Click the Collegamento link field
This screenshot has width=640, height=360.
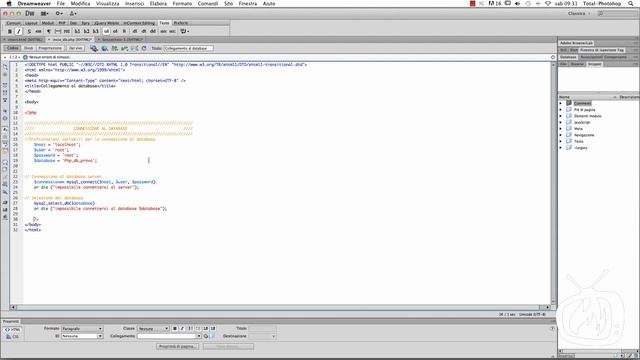167,336
